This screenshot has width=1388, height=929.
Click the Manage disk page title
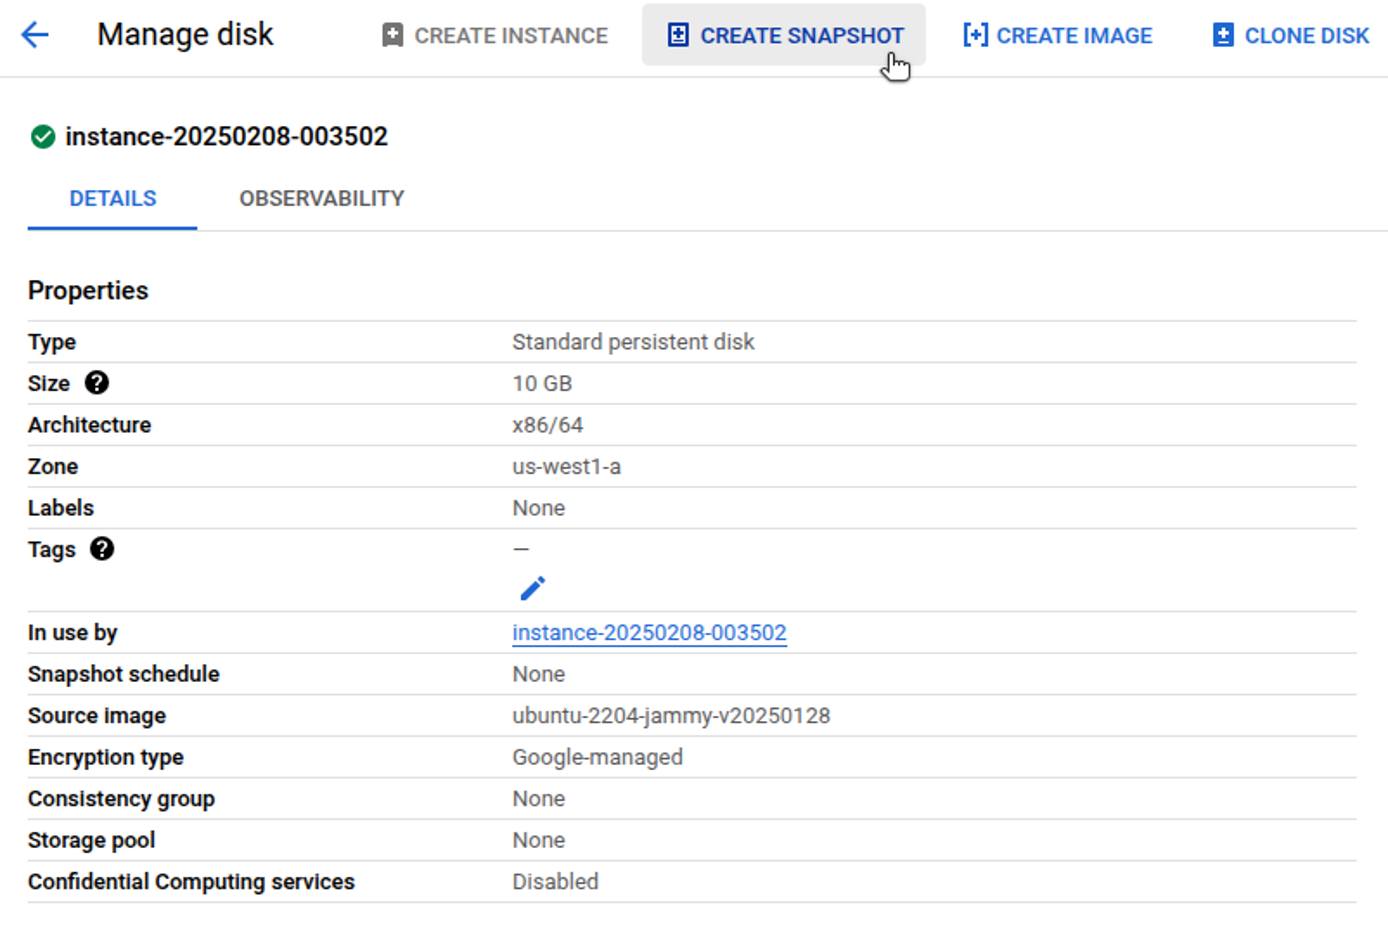(185, 34)
